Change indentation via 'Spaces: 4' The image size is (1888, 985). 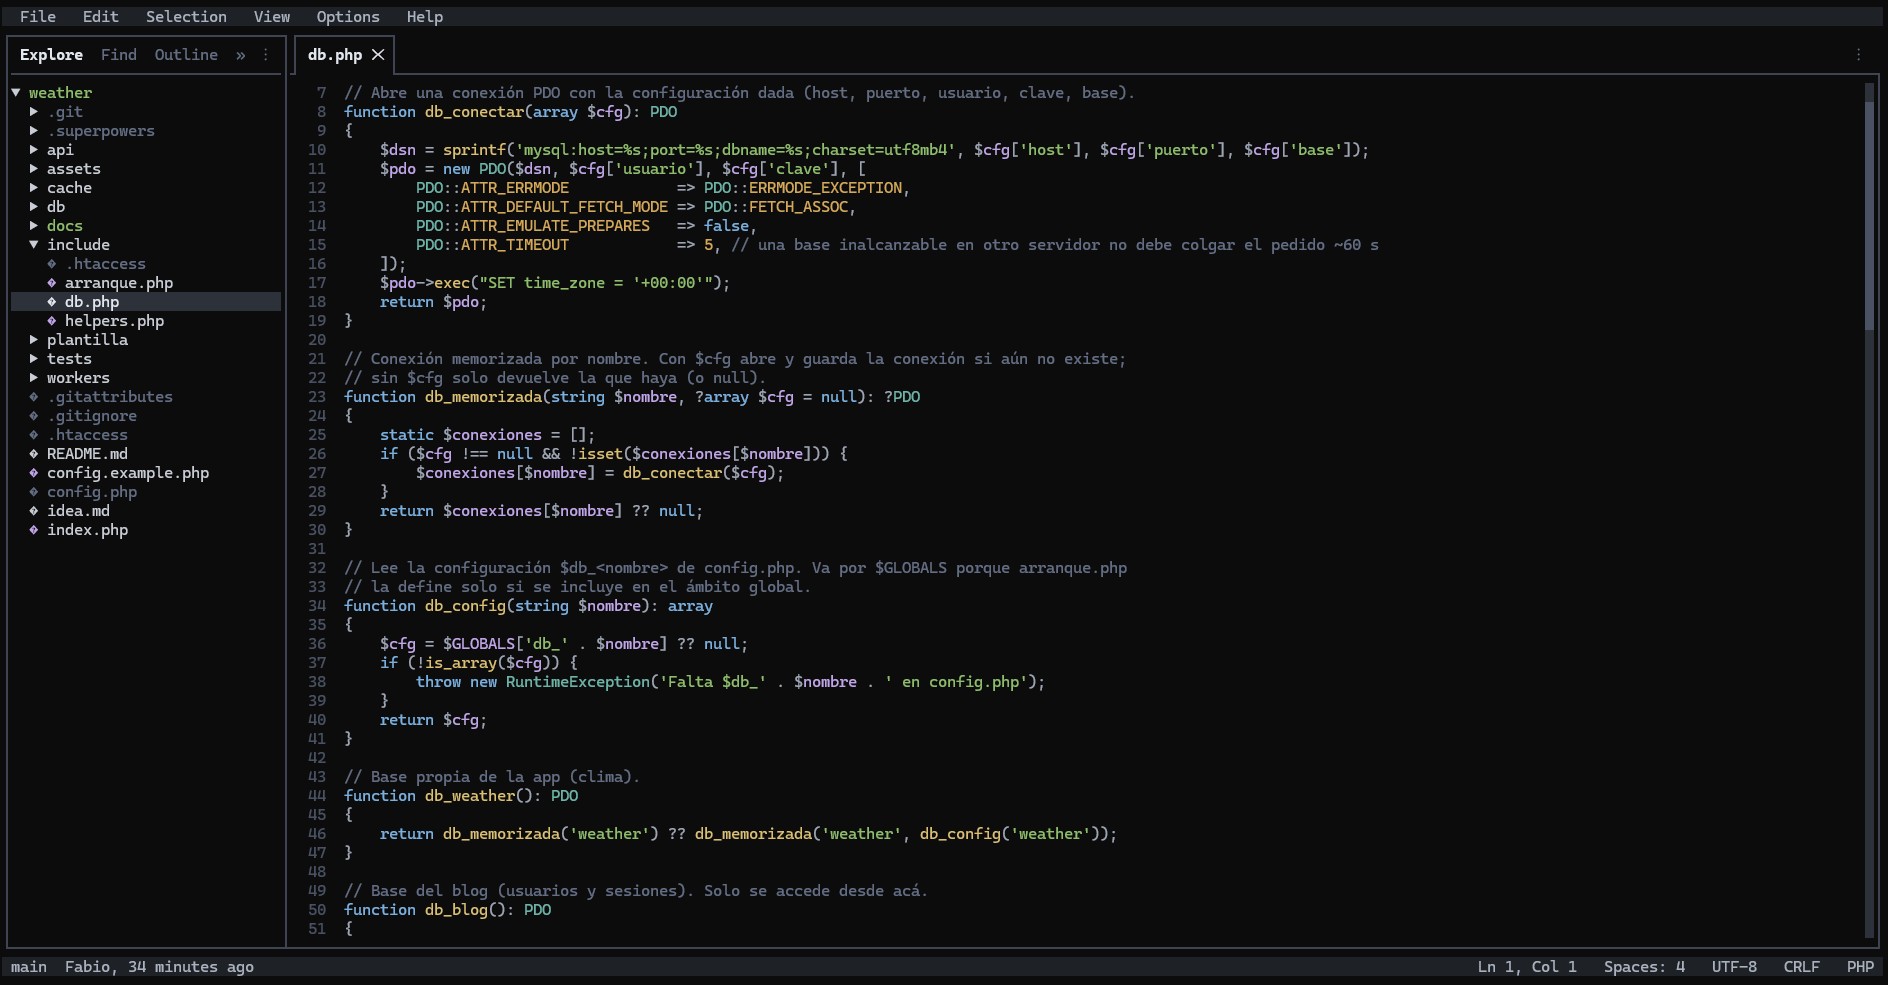point(1644,967)
